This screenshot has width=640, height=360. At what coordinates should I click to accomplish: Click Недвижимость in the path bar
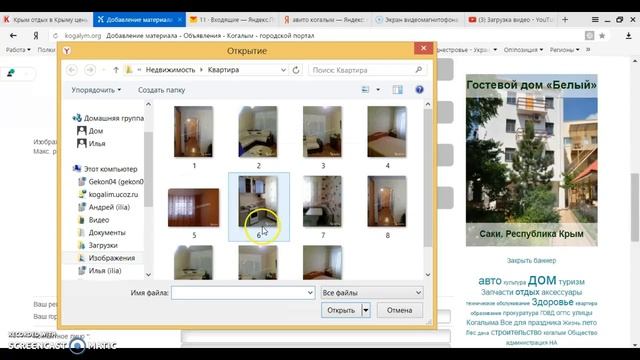[171, 70]
